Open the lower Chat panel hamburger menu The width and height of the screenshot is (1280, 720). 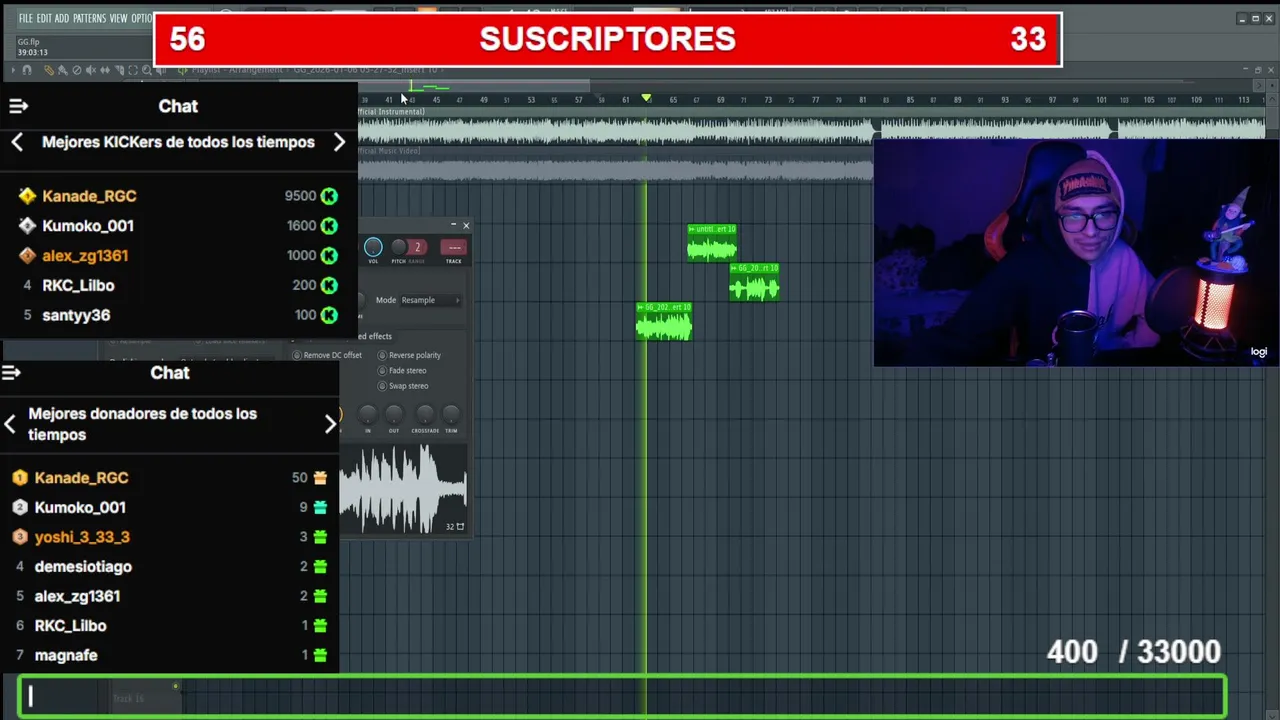pyautogui.click(x=11, y=373)
